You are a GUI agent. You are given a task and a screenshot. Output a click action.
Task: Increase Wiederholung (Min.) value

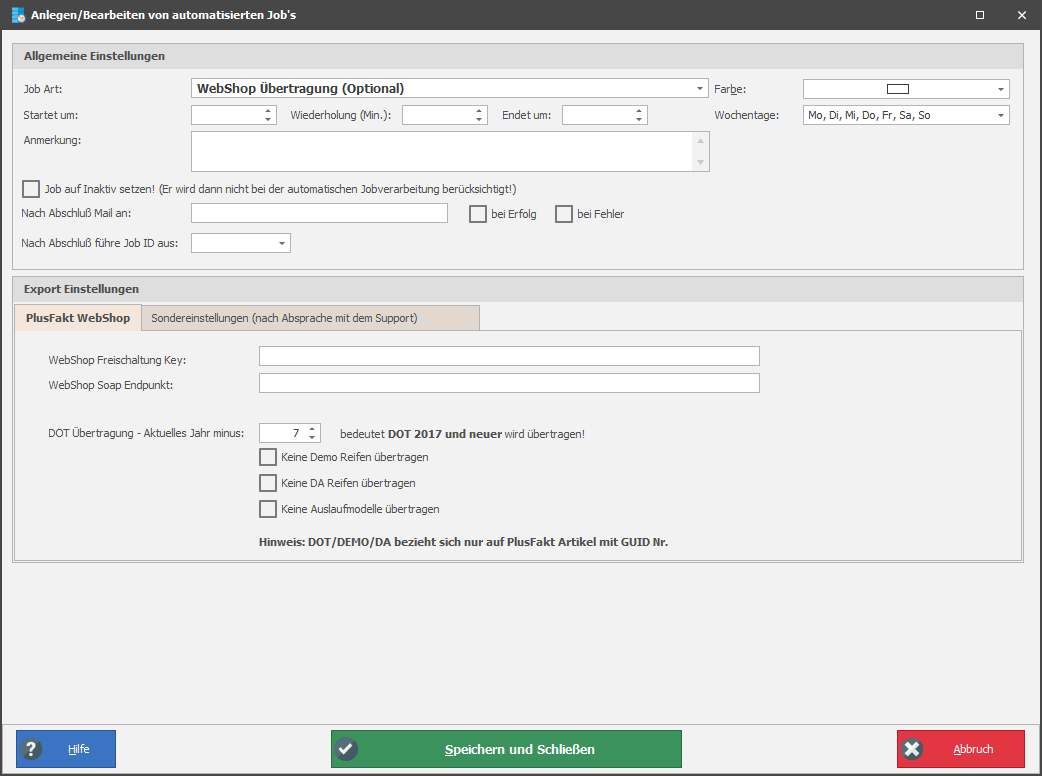coord(478,111)
